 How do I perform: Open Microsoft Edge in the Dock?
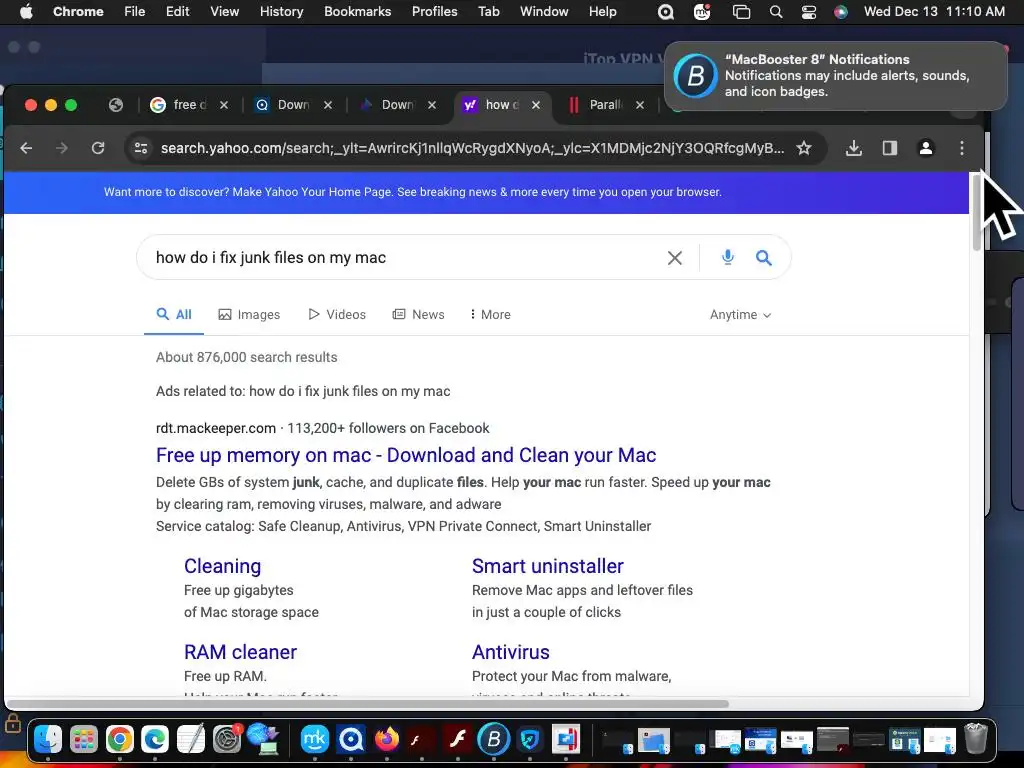pos(155,739)
